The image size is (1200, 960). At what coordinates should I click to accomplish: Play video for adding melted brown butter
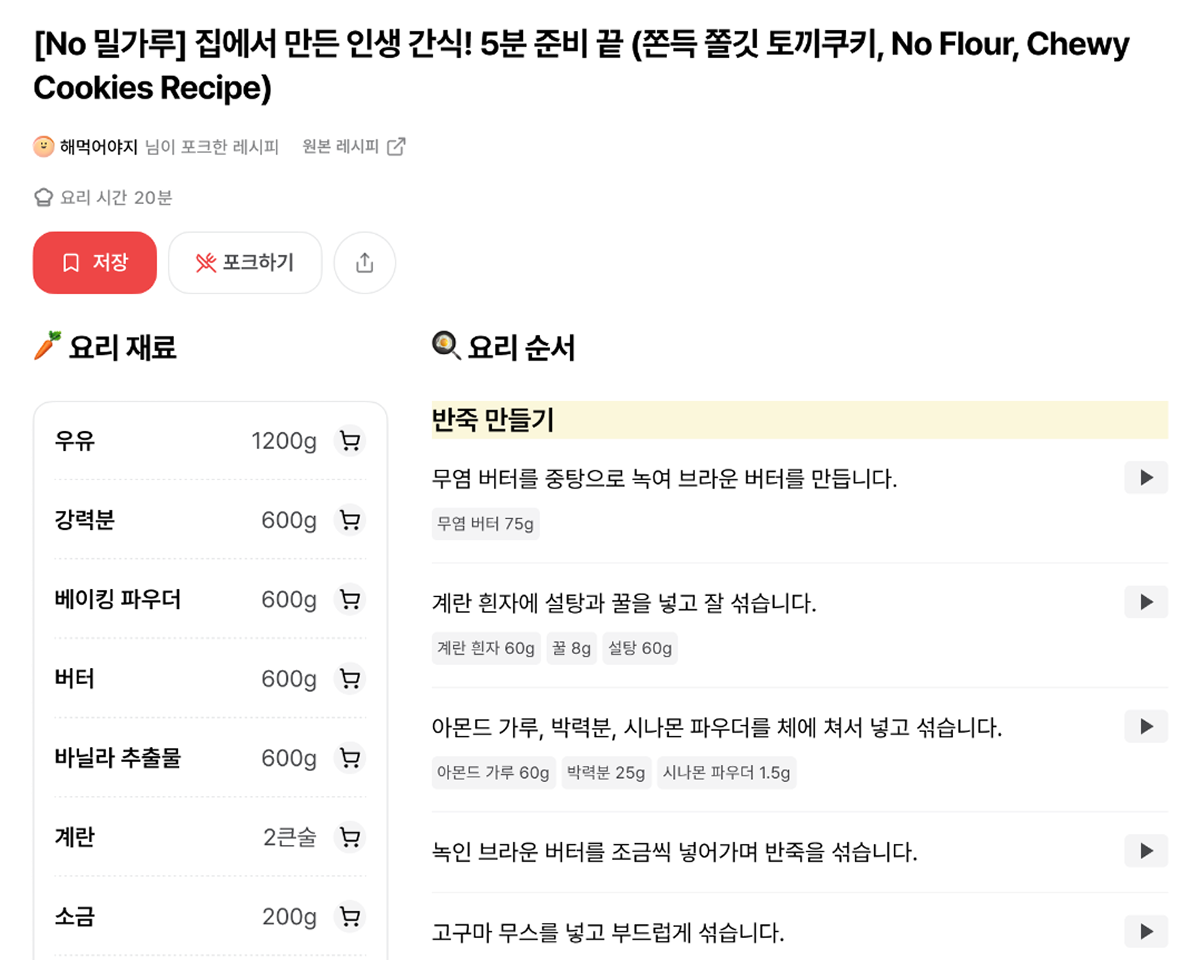click(1146, 851)
